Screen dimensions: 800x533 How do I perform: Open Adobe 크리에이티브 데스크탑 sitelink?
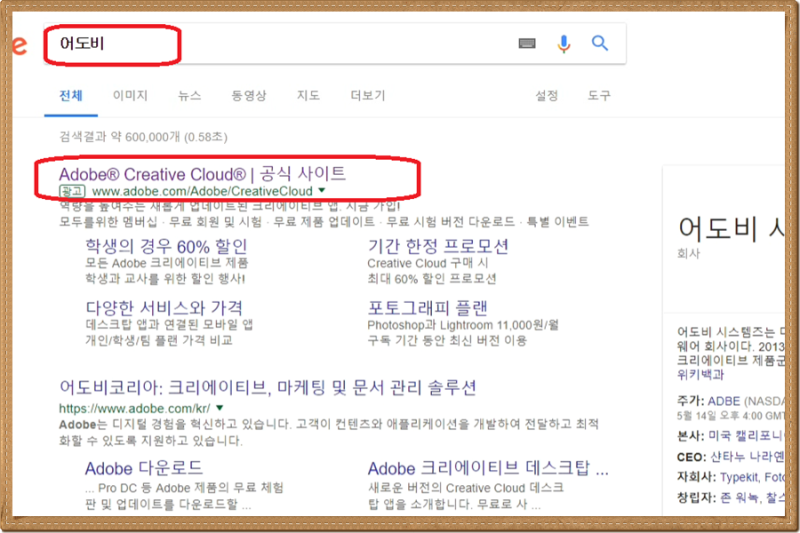[488, 468]
